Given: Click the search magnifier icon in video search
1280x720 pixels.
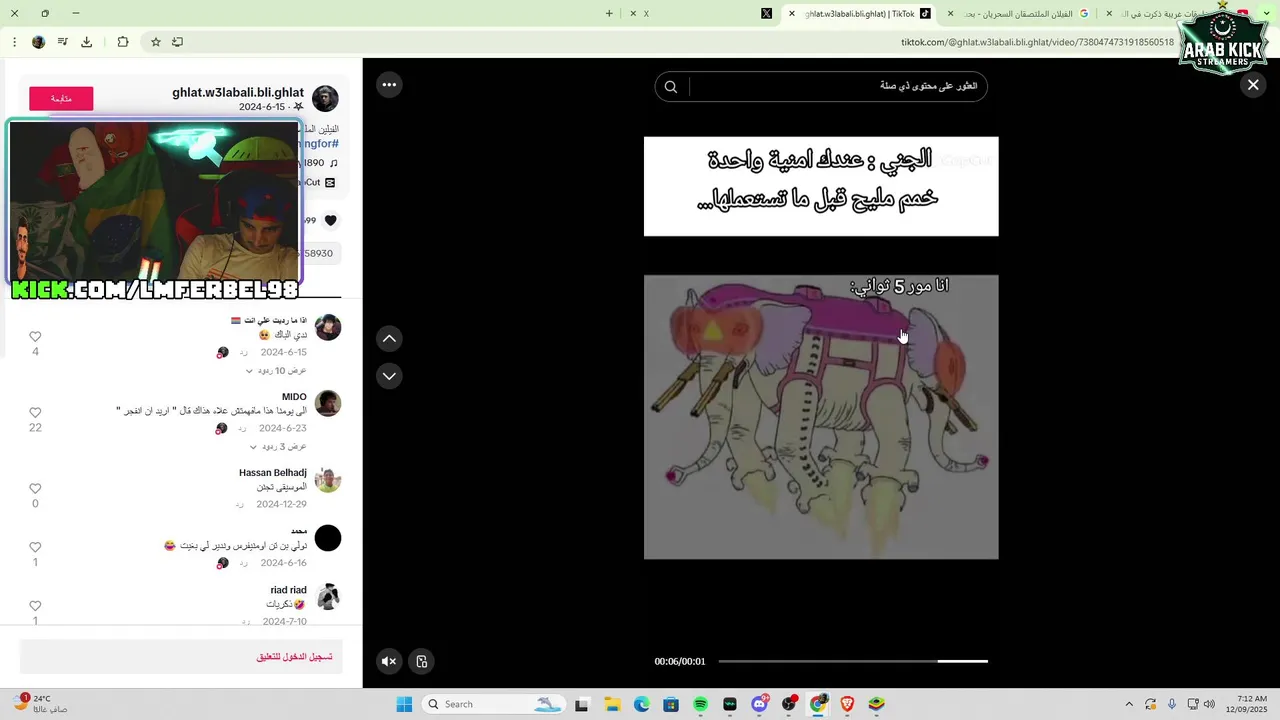Looking at the screenshot, I should click(671, 87).
